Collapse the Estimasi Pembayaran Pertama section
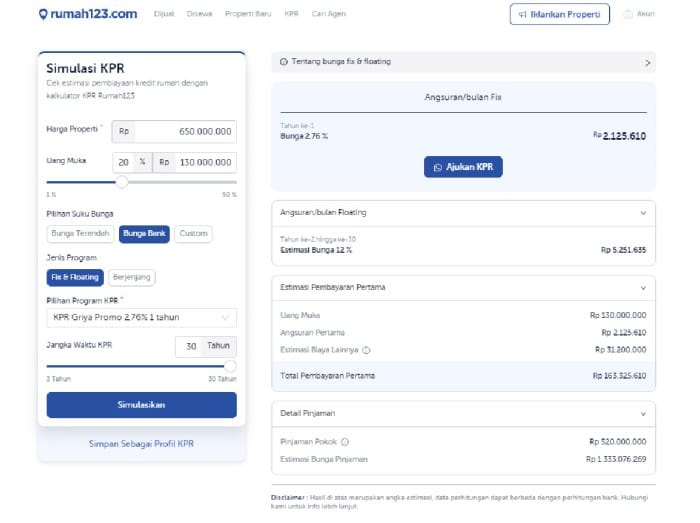This screenshot has width=700, height=523. coord(643,288)
